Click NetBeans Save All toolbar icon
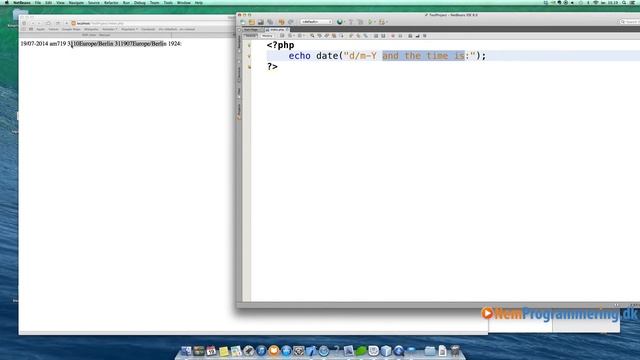640x360 pixels. pos(270,22)
